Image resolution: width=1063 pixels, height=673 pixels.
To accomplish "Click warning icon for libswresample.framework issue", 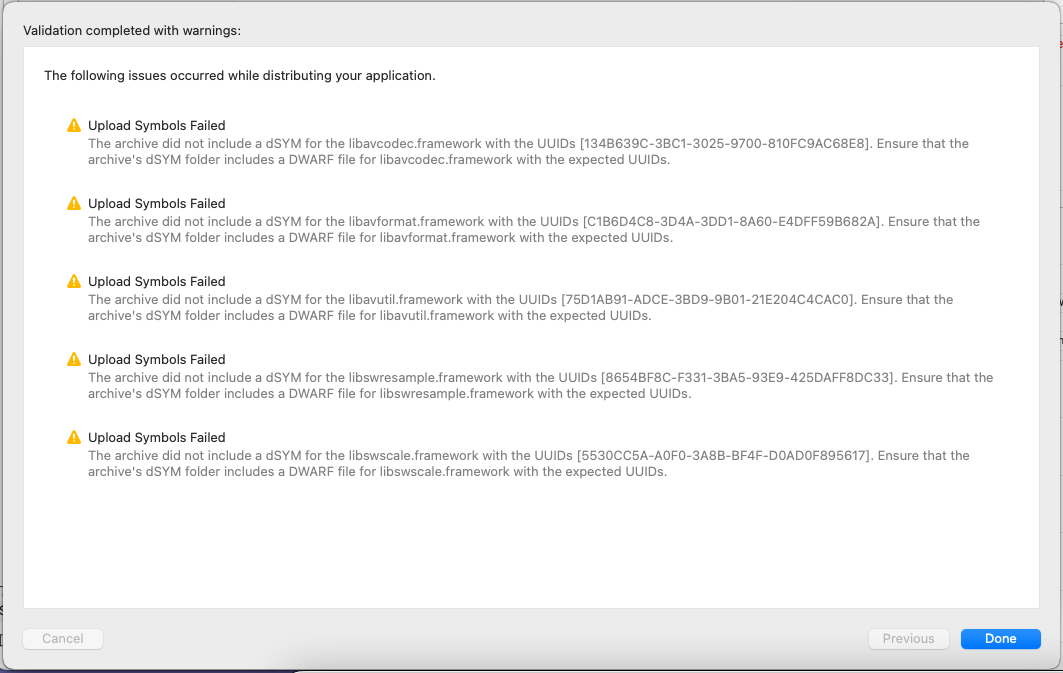I will coord(74,359).
